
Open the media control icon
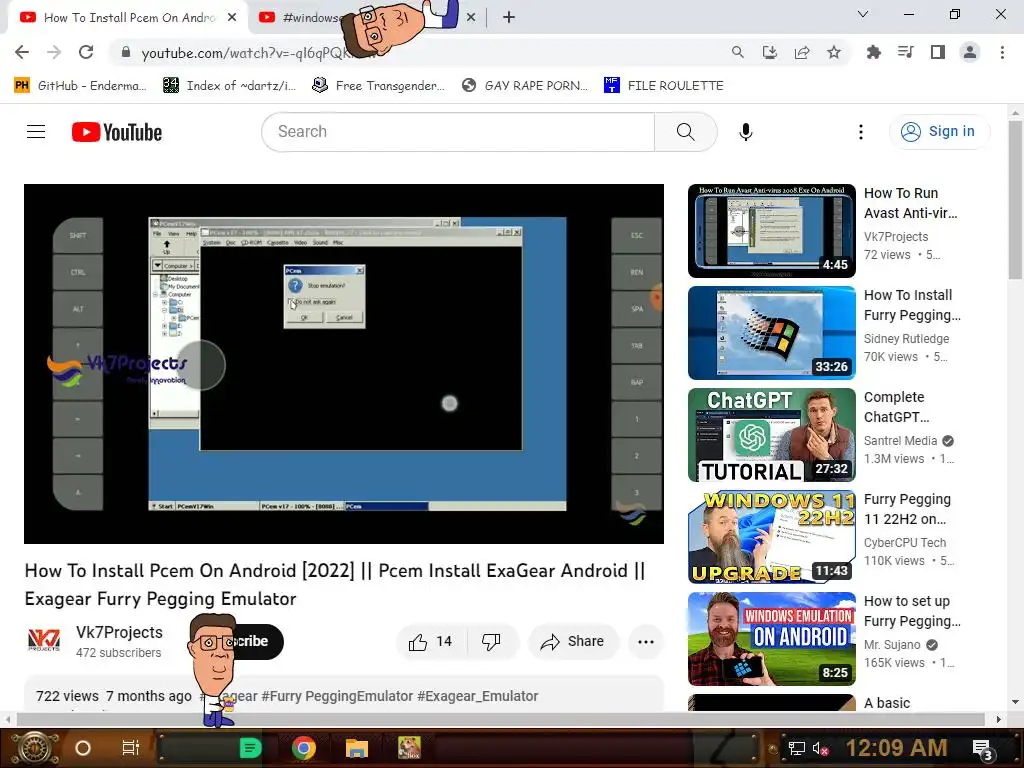point(905,52)
